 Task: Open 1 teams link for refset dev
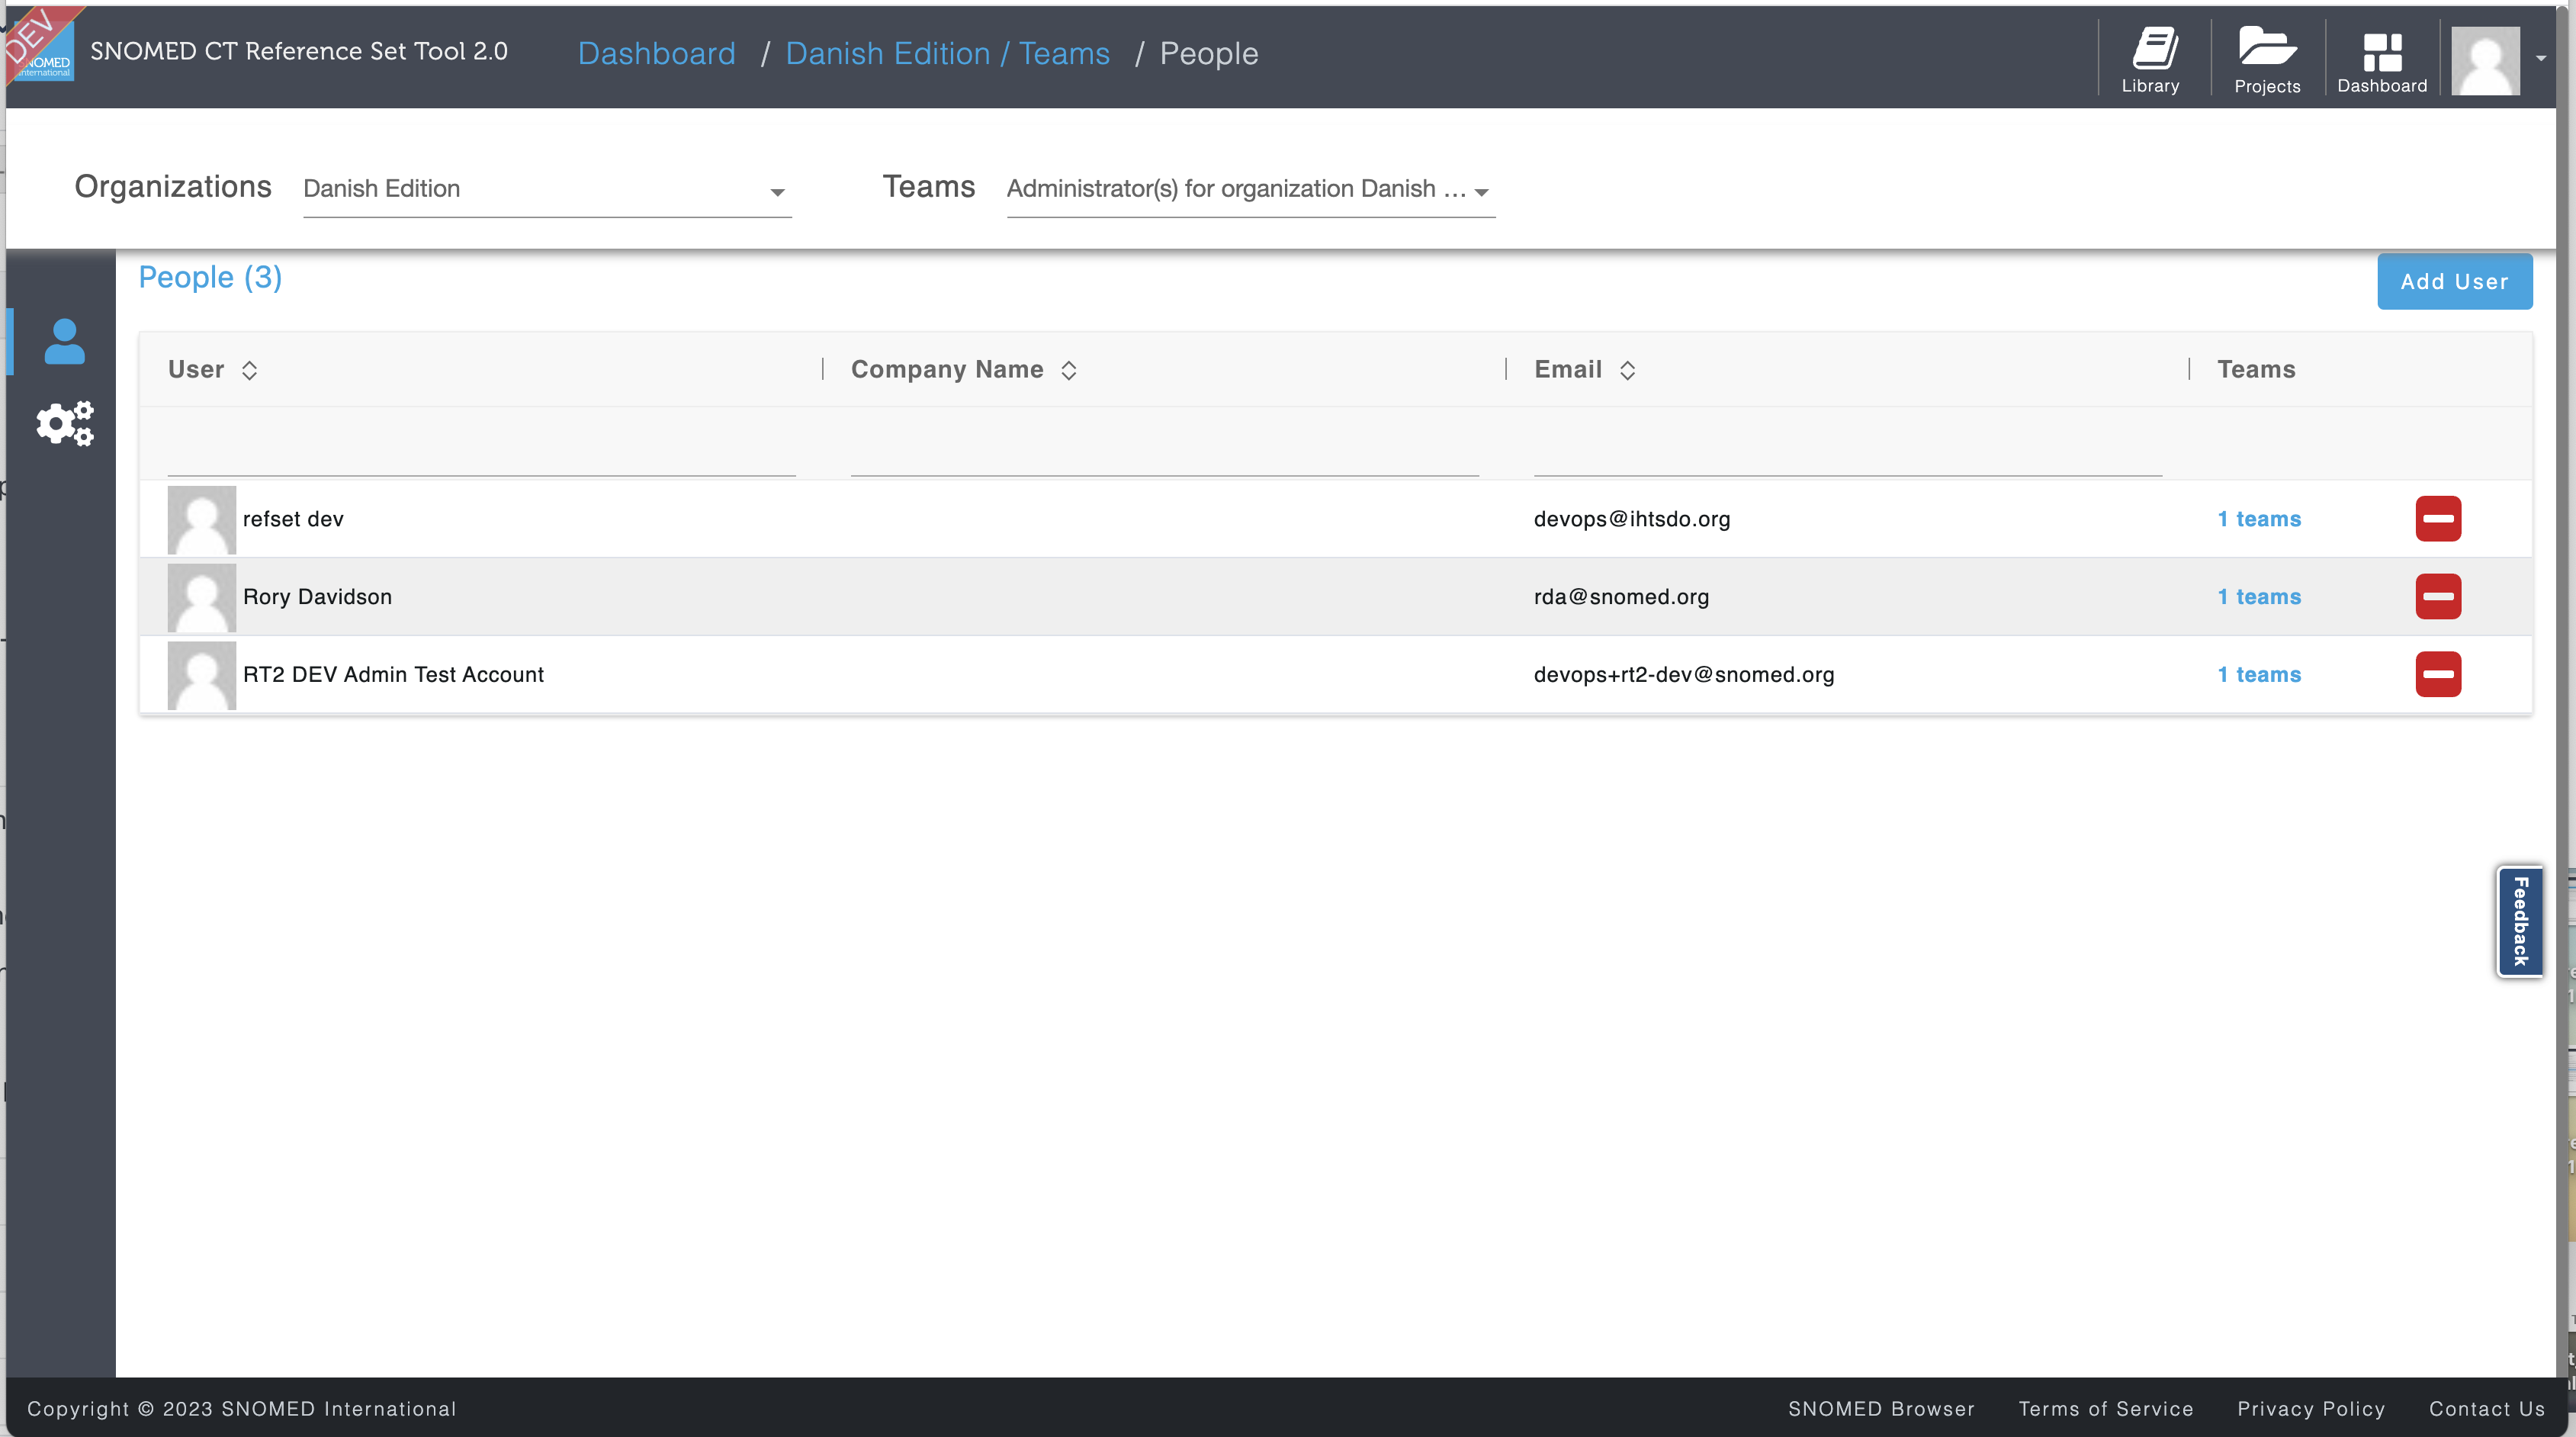(2259, 519)
